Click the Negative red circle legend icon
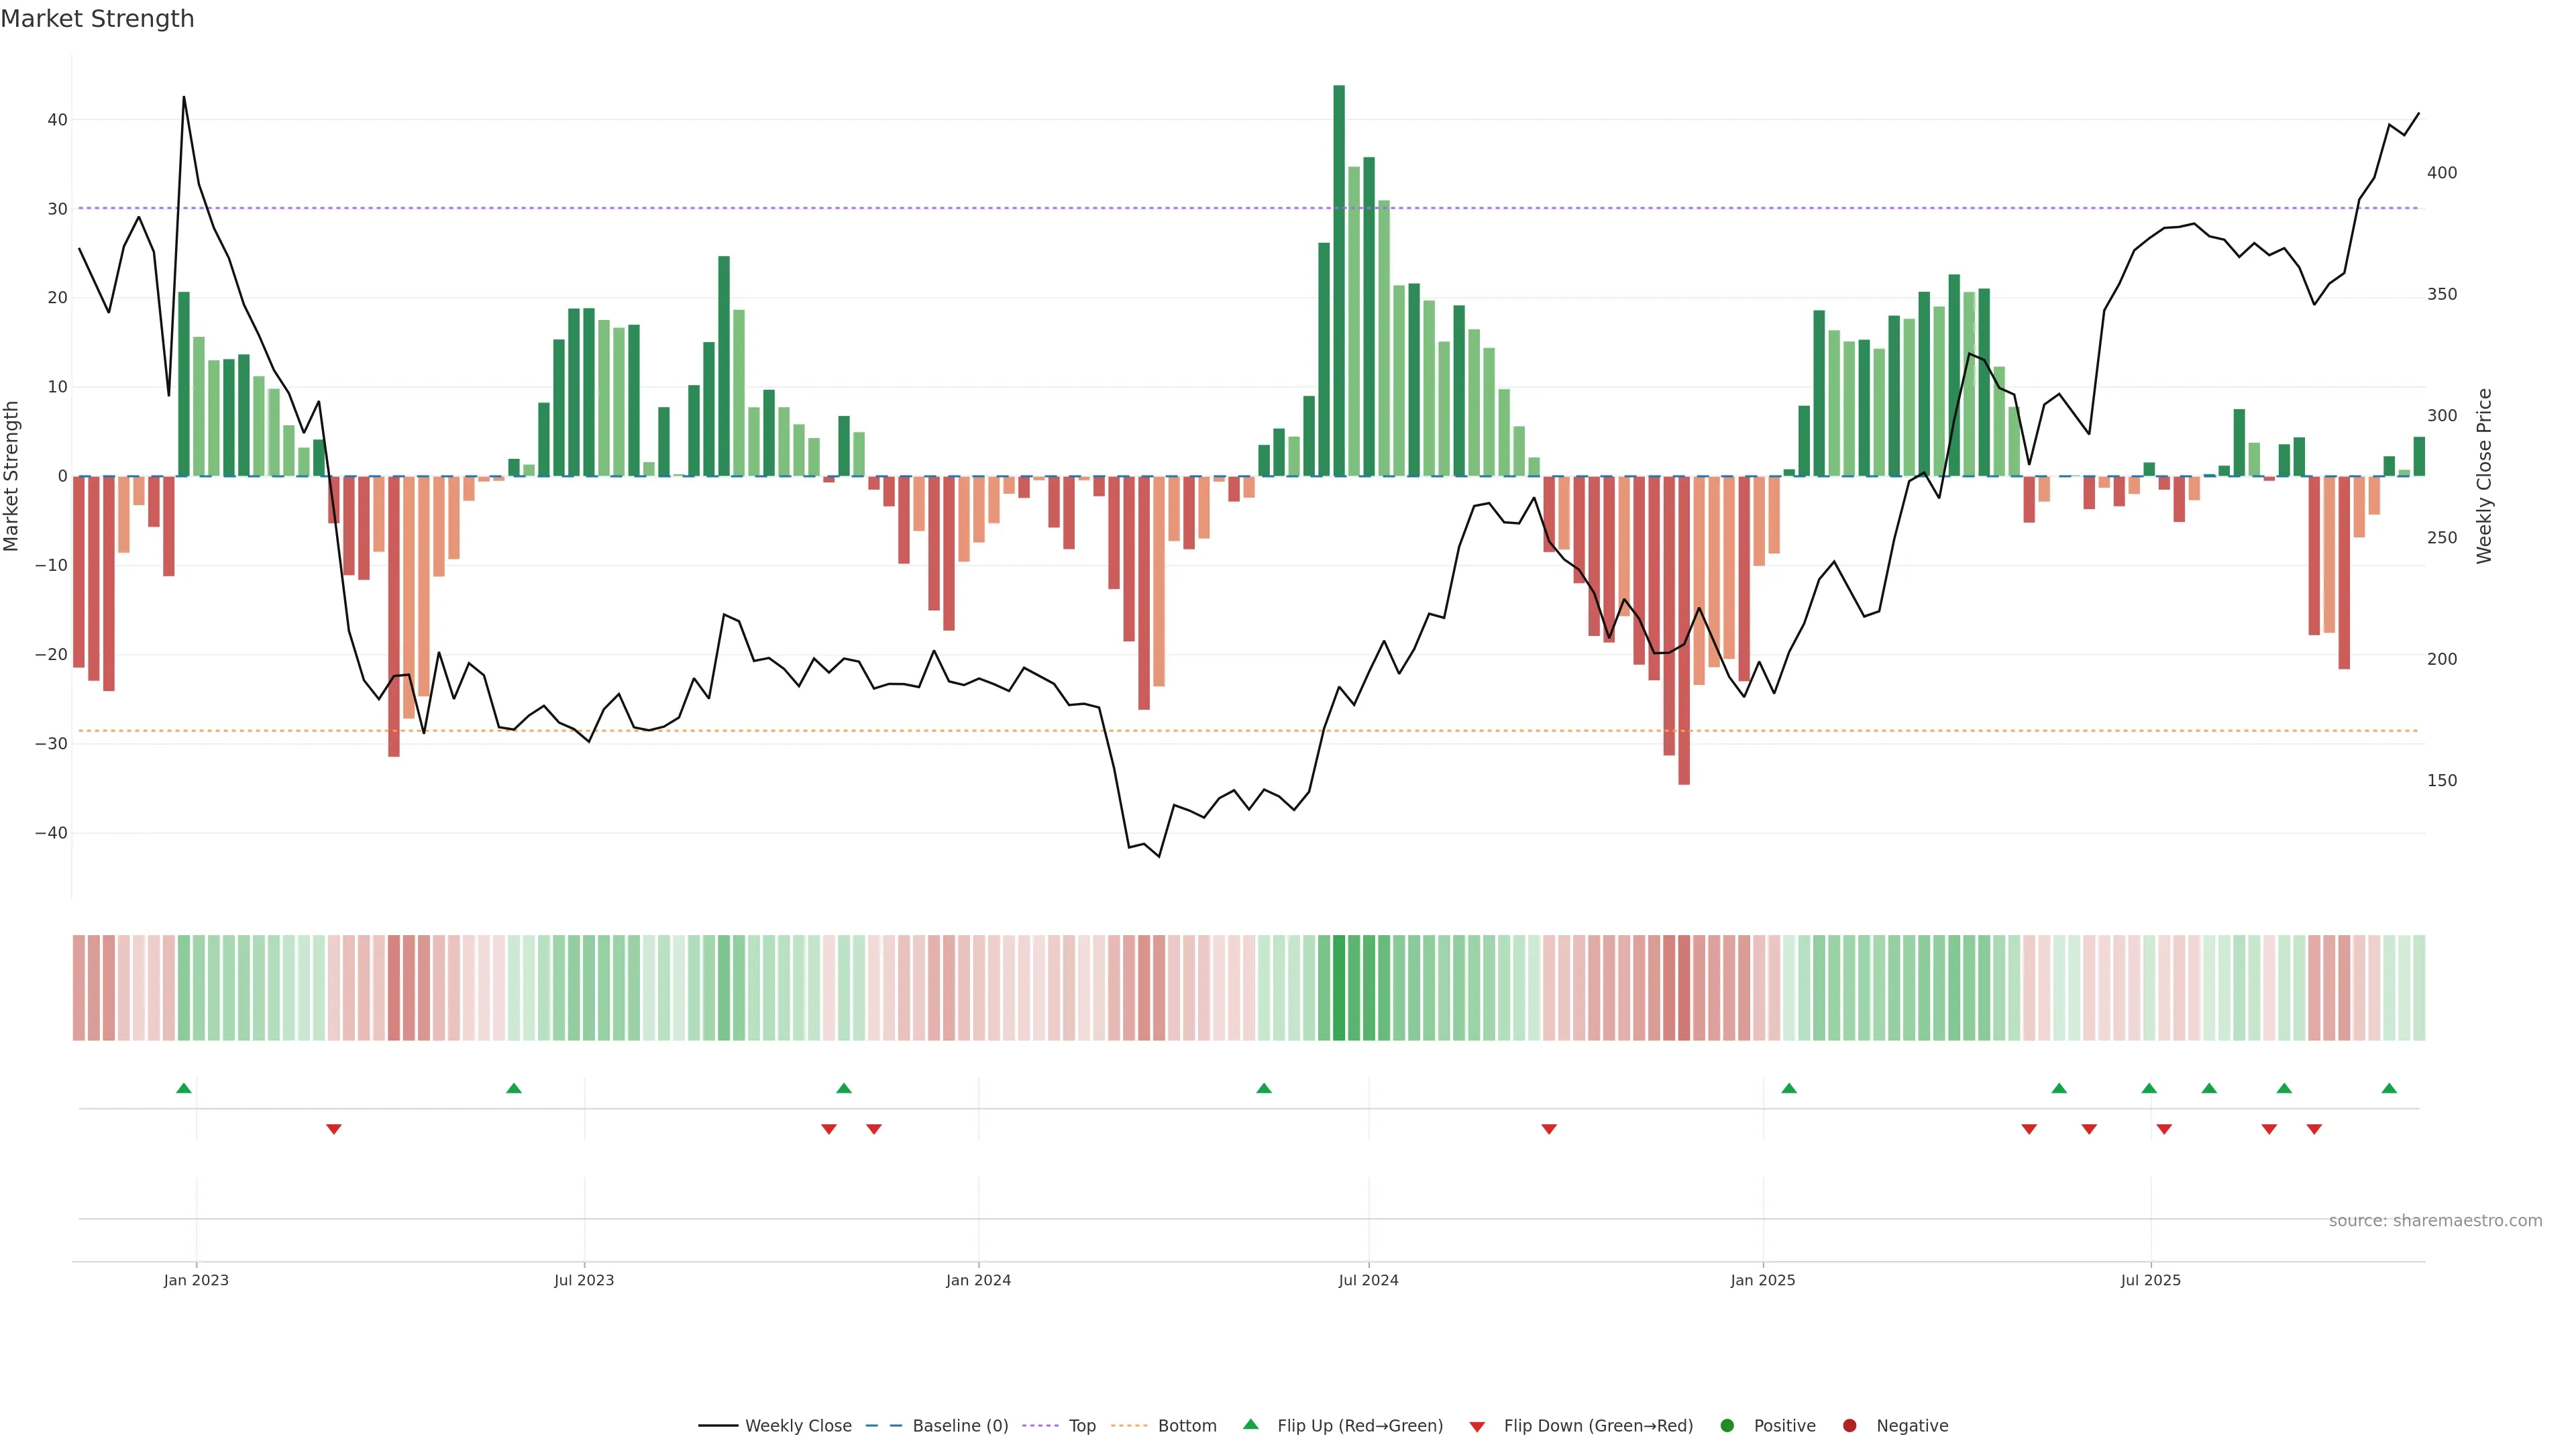Viewport: 2576px width, 1449px height. tap(1850, 1426)
